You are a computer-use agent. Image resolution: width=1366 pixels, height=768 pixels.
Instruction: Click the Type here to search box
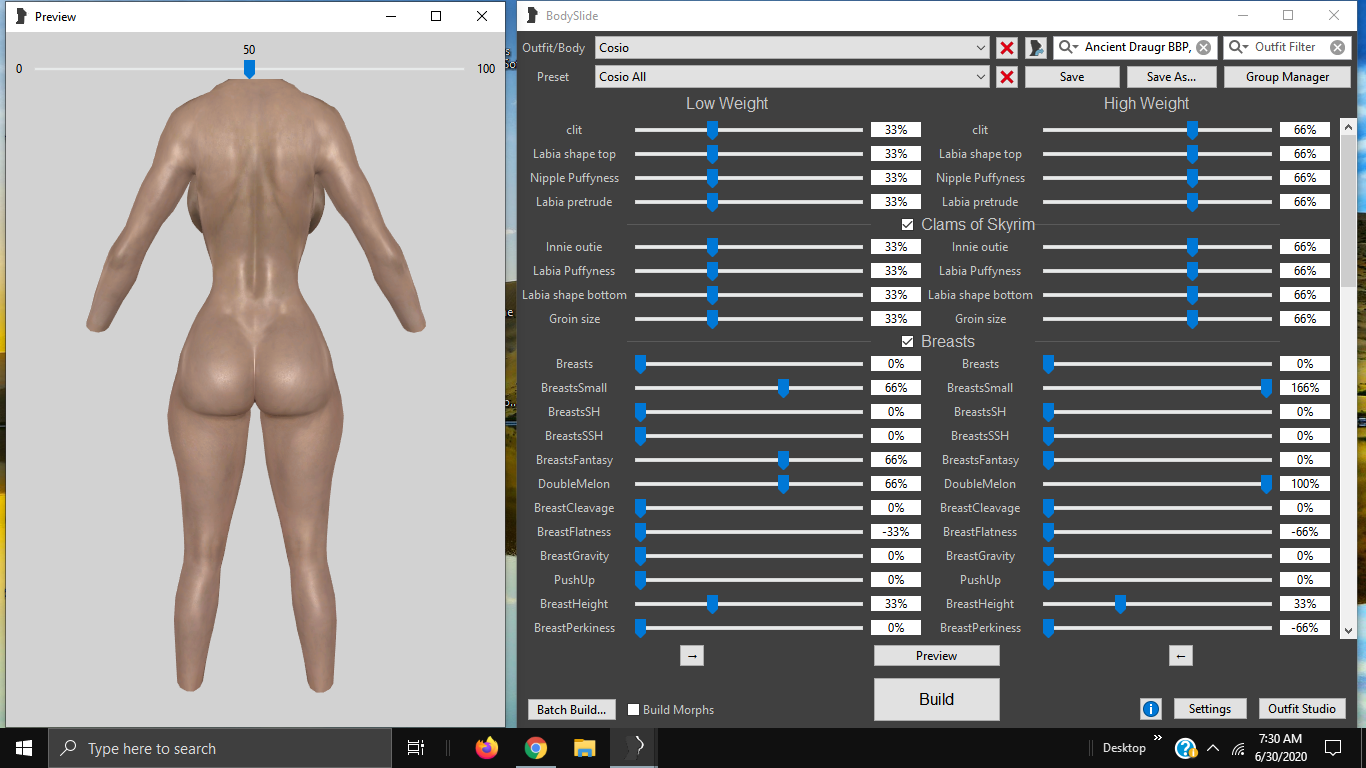220,748
